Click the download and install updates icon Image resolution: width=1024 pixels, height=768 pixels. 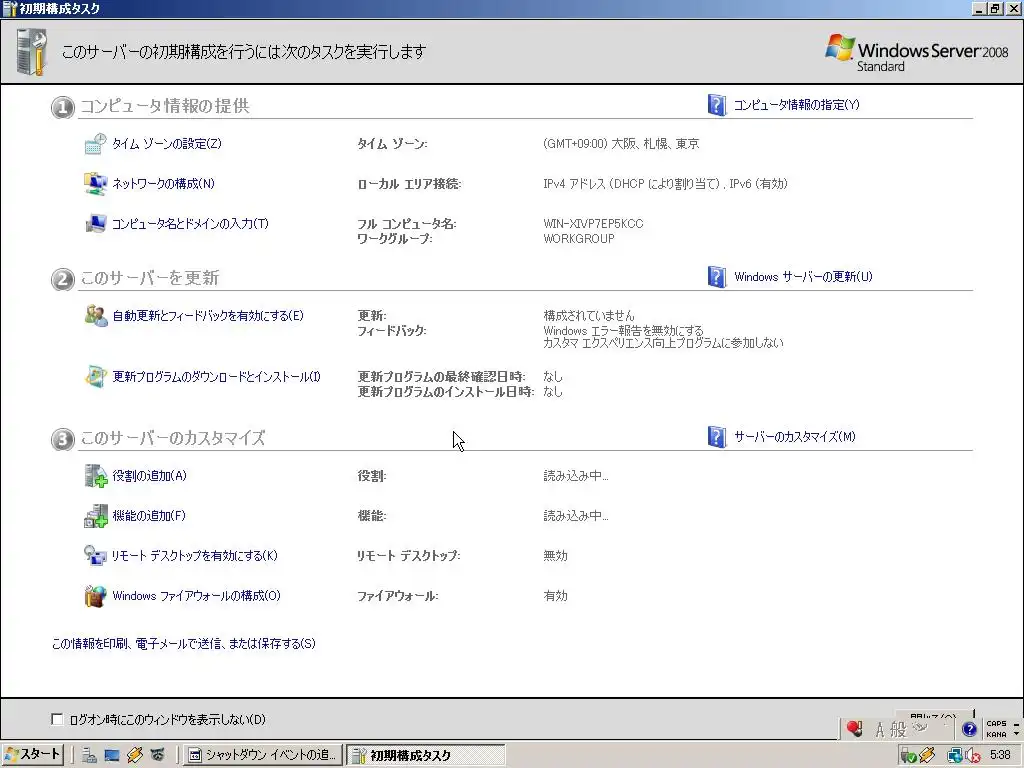point(95,377)
